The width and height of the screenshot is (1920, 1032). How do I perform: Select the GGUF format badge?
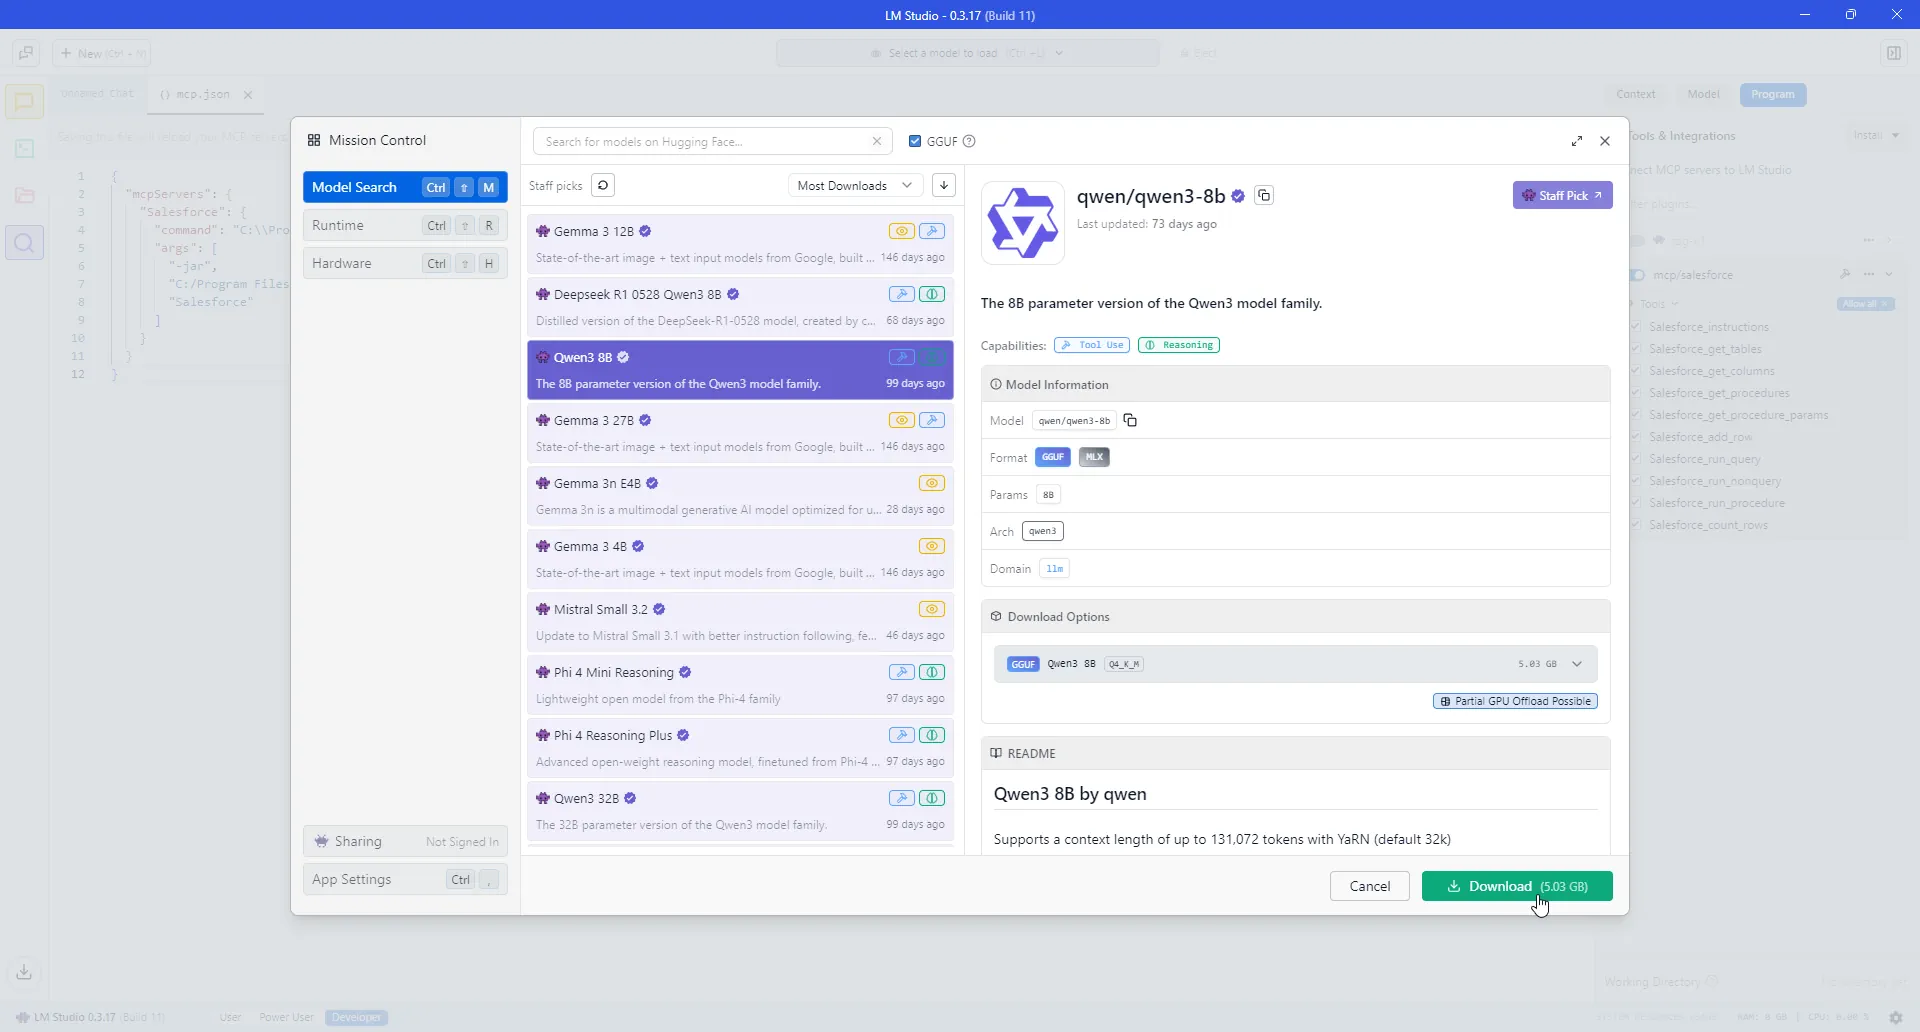pyautogui.click(x=1052, y=458)
